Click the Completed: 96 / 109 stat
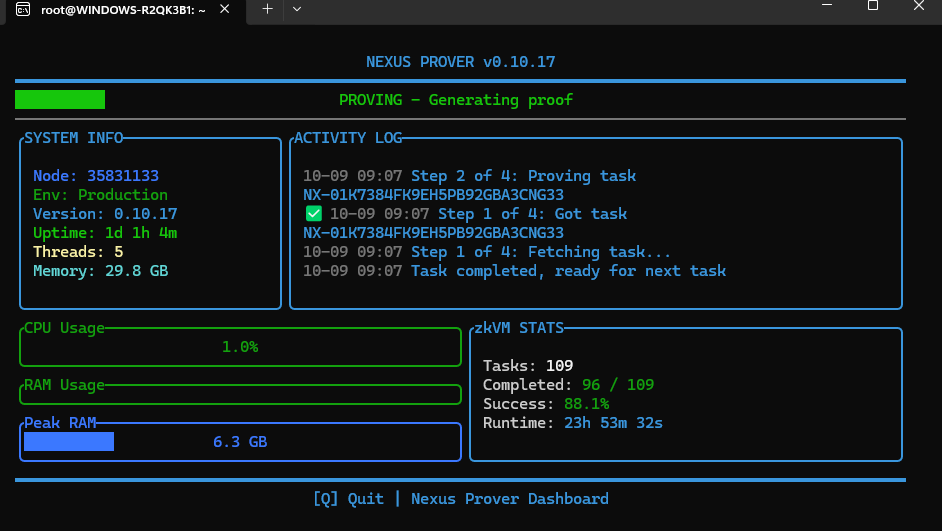The width and height of the screenshot is (942, 531). [x=568, y=385]
